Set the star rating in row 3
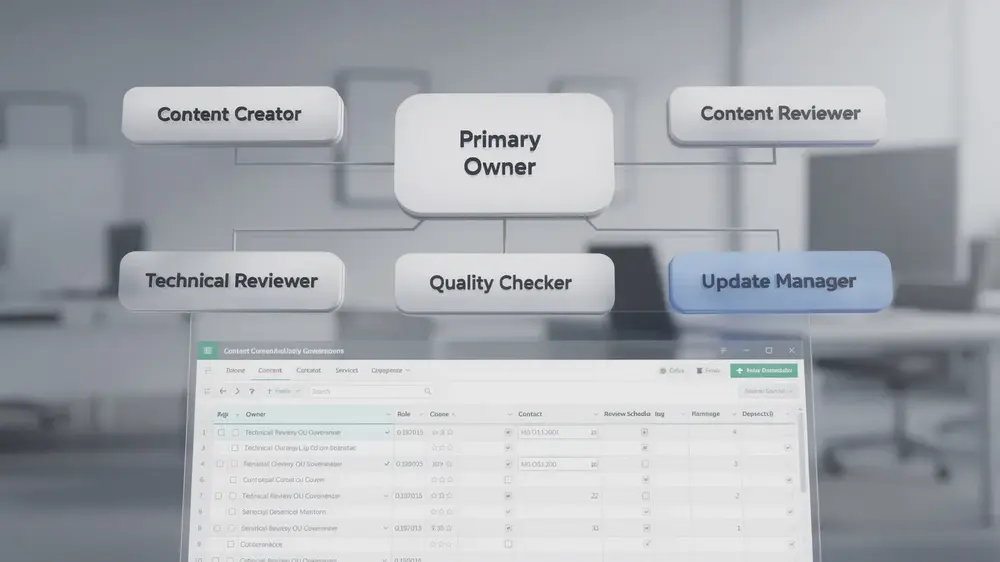The image size is (1000, 562). [442, 448]
